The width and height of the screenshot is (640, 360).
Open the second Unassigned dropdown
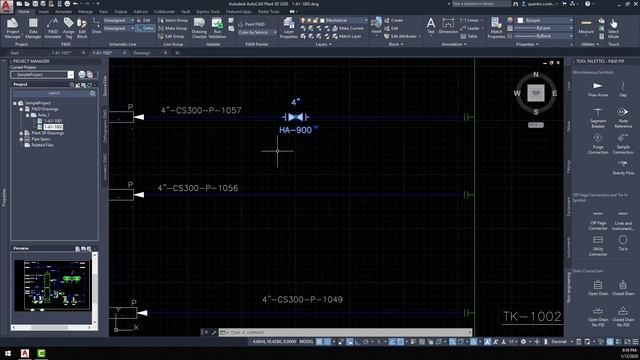click(x=119, y=28)
